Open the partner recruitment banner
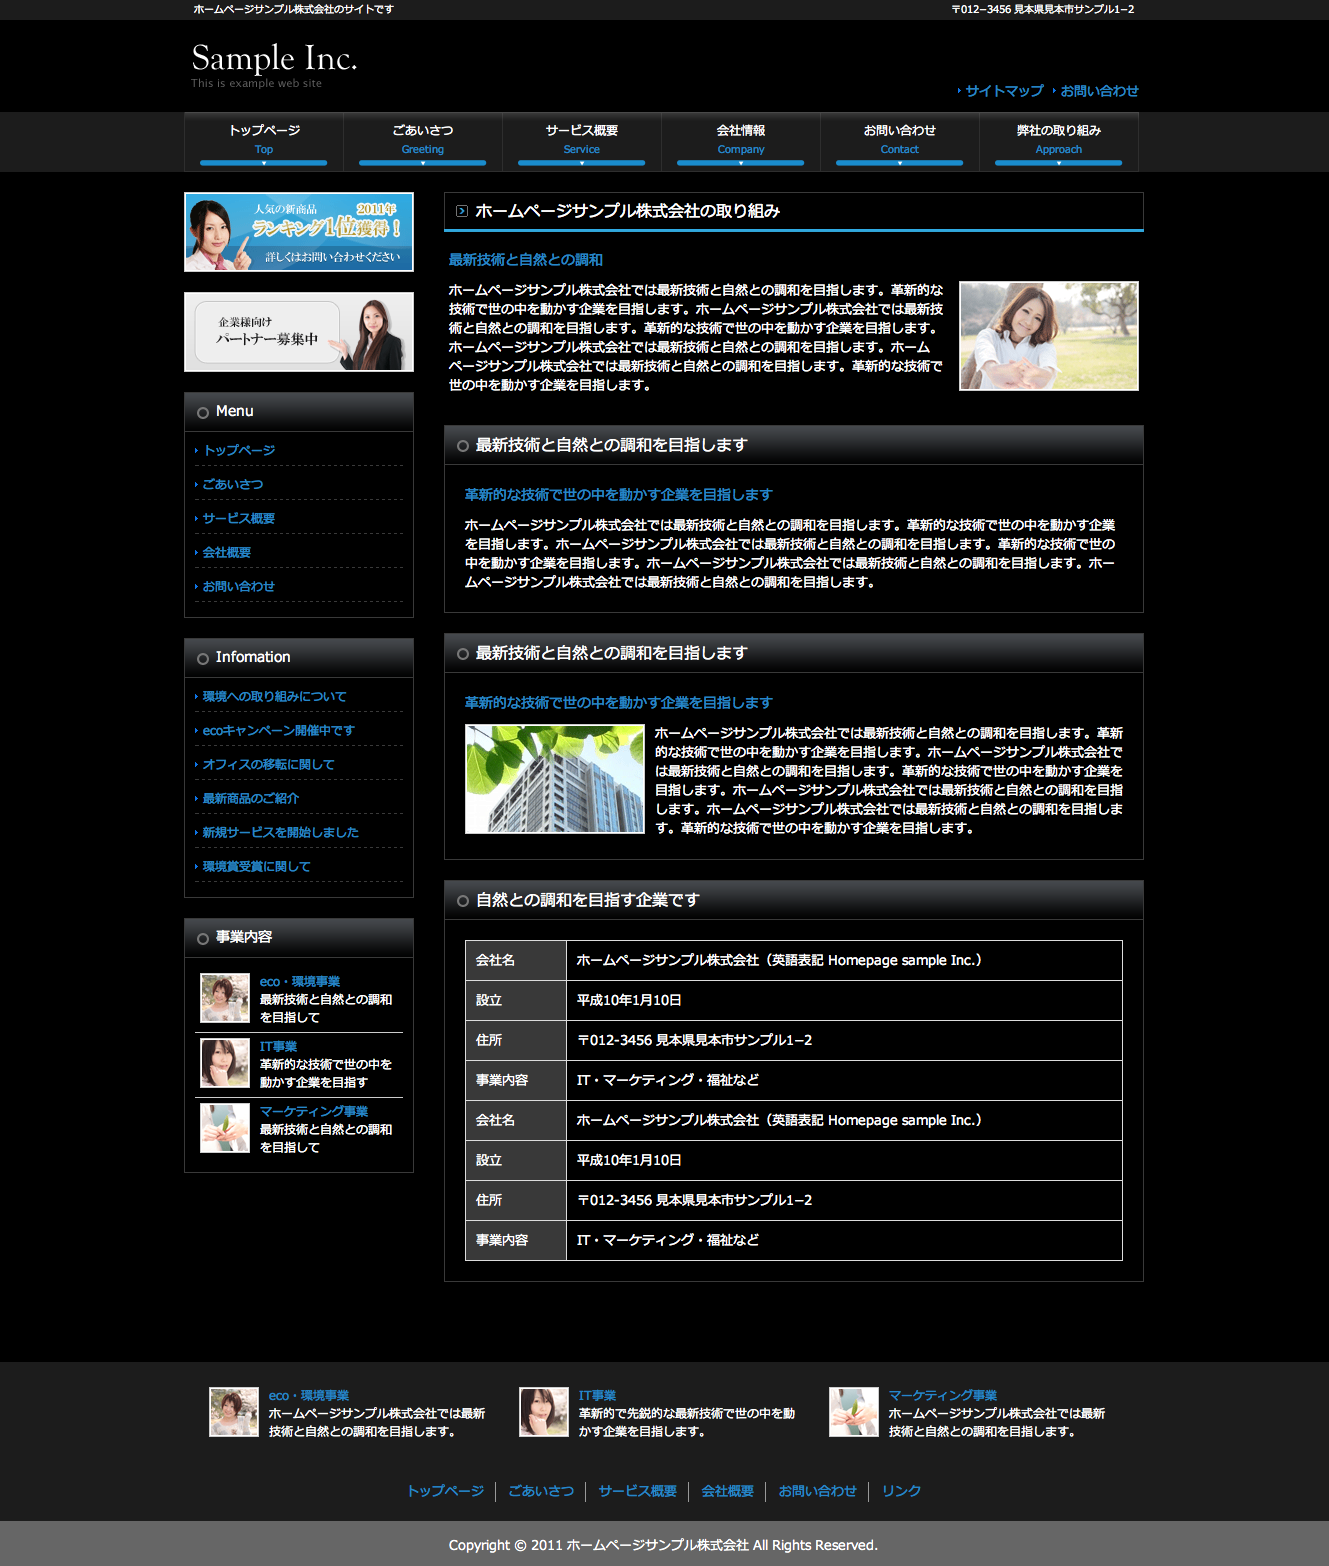 (299, 332)
